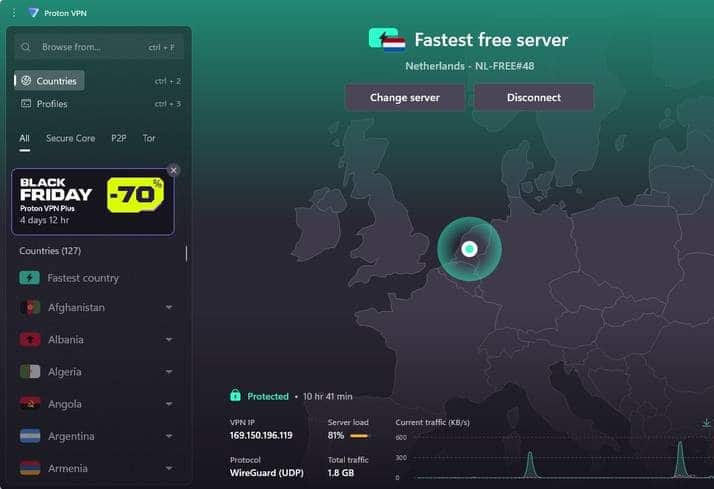Expand the Angola server list
The width and height of the screenshot is (714, 489).
tap(169, 404)
